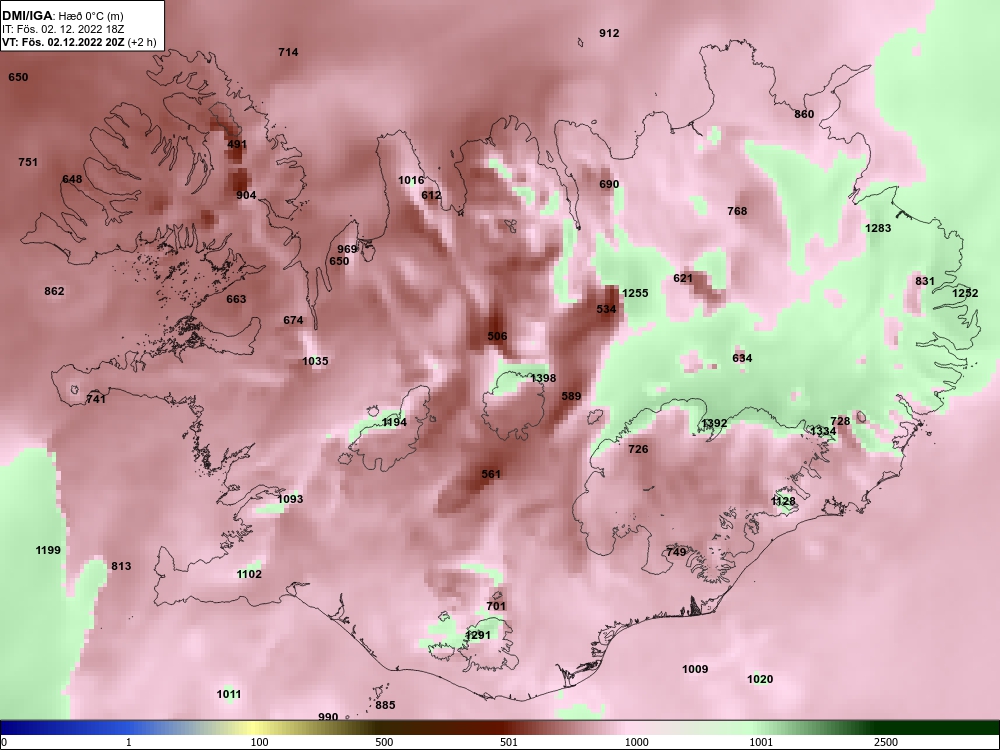This screenshot has width=1000, height=750.
Task: Click the 1334 height value
Action: pos(823,432)
